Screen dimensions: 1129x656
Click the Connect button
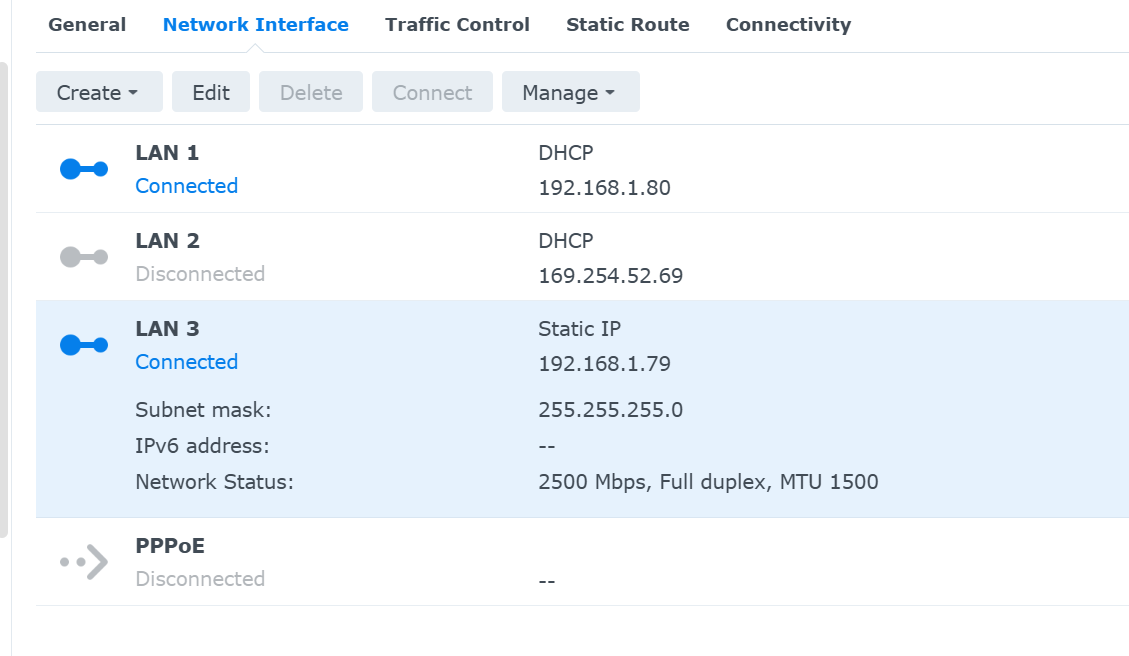[432, 93]
